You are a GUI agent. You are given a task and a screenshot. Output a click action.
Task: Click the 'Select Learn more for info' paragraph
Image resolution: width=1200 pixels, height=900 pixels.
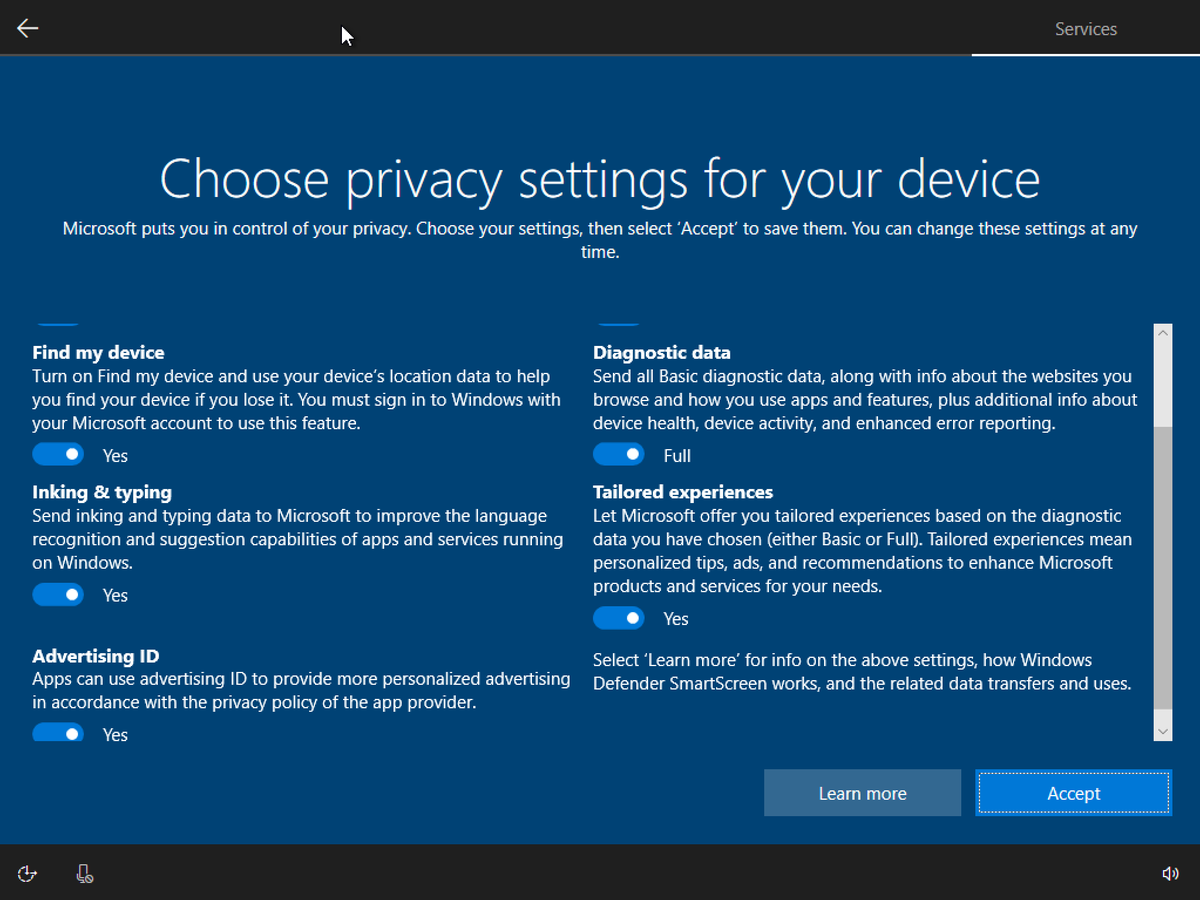(862, 672)
